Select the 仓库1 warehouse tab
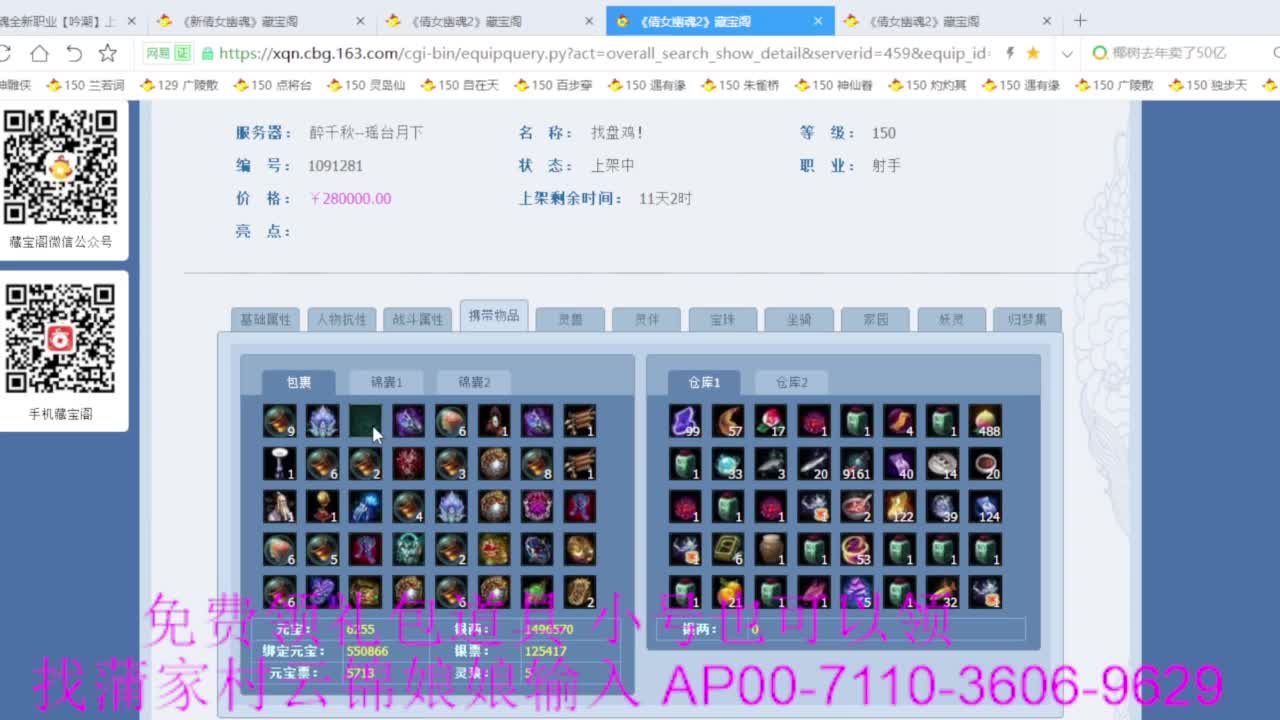Viewport: 1280px width, 720px height. 704,382
